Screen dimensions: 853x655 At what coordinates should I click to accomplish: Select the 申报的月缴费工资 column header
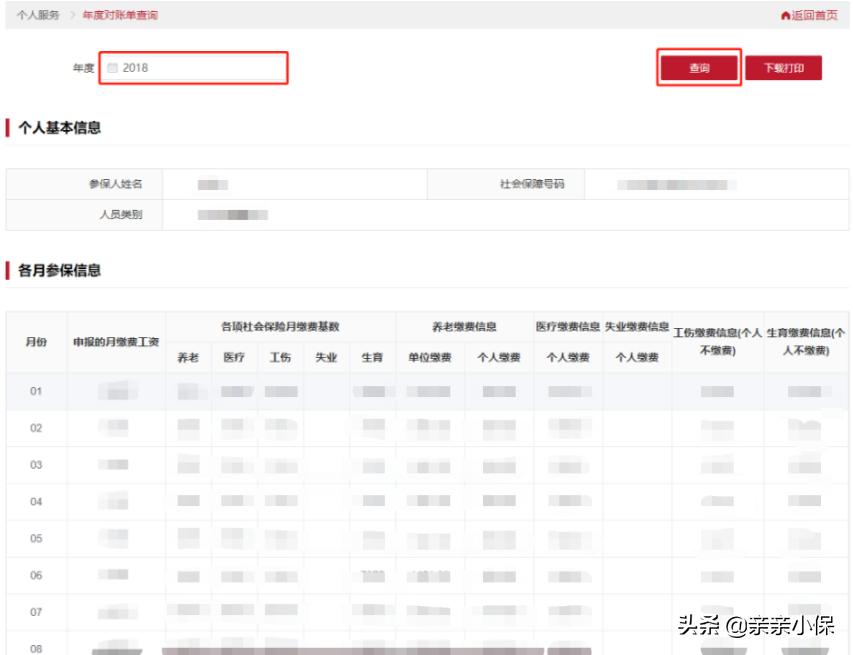(x=116, y=342)
